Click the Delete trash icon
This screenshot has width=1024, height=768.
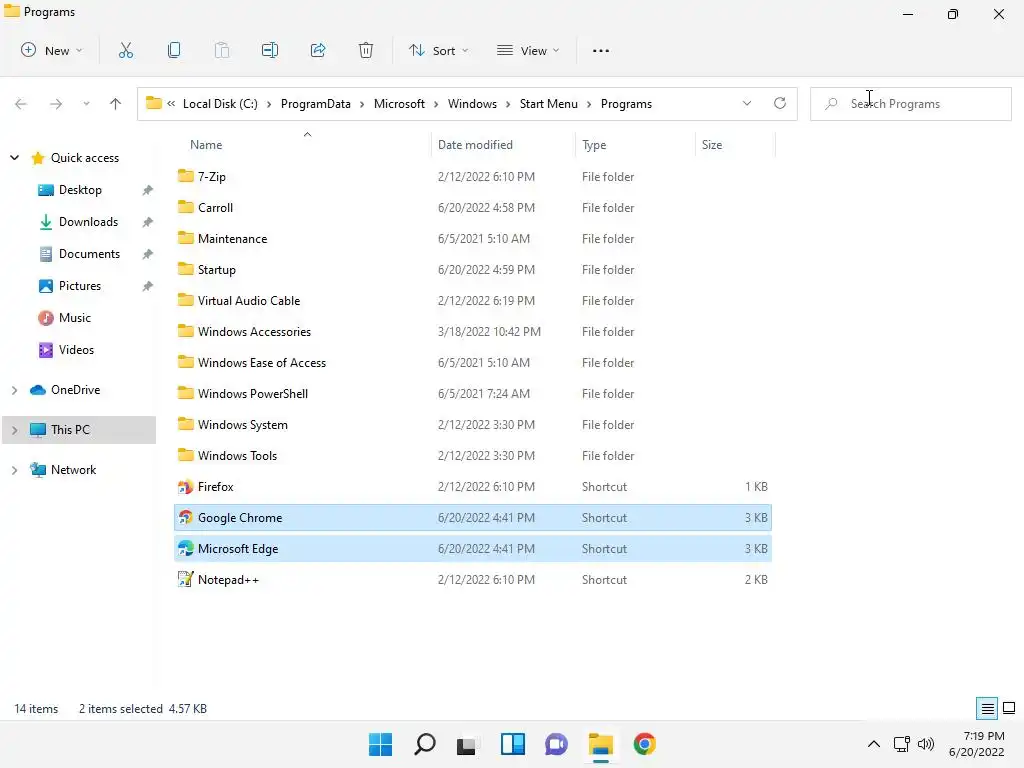coord(366,50)
